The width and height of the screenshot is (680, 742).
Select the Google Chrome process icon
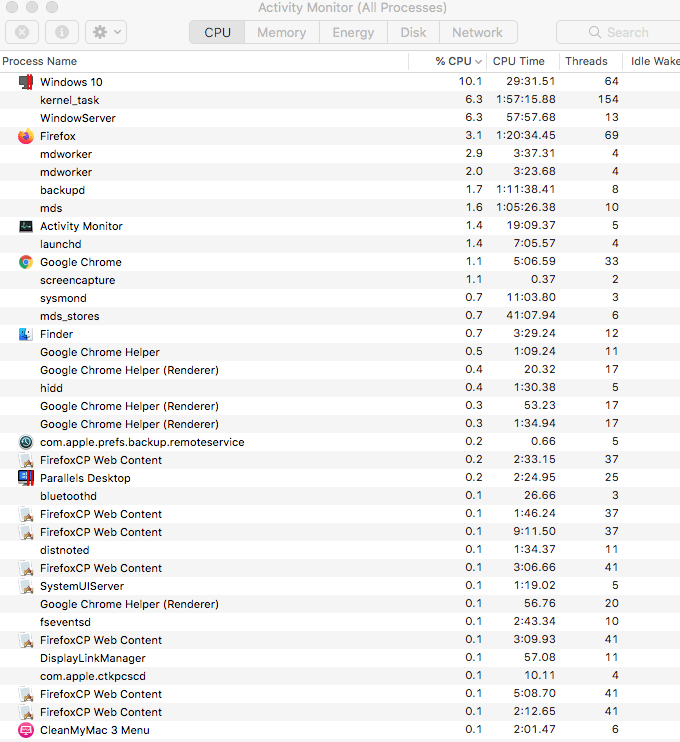point(26,262)
